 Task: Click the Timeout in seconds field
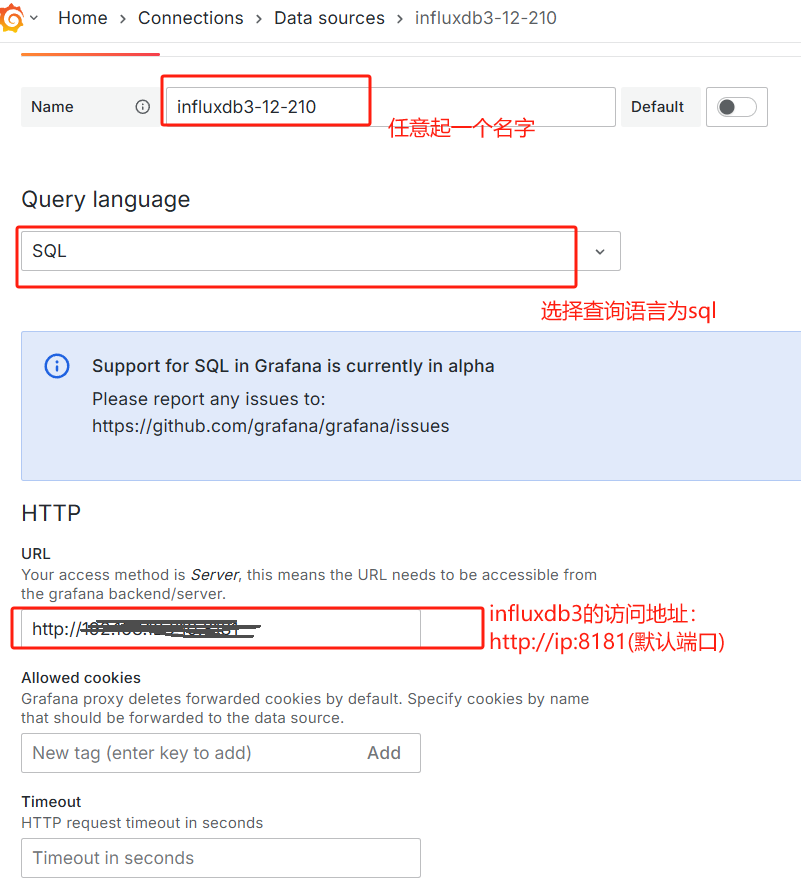tap(221, 858)
